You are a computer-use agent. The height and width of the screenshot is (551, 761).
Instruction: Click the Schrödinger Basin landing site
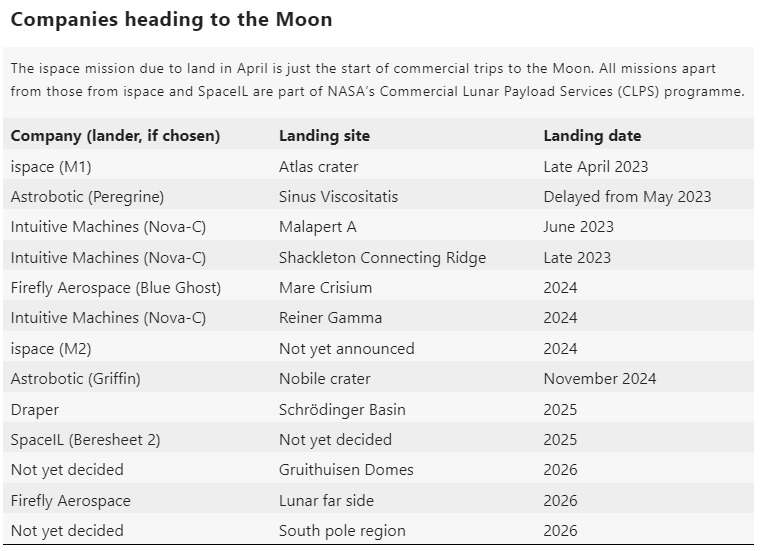tap(342, 409)
